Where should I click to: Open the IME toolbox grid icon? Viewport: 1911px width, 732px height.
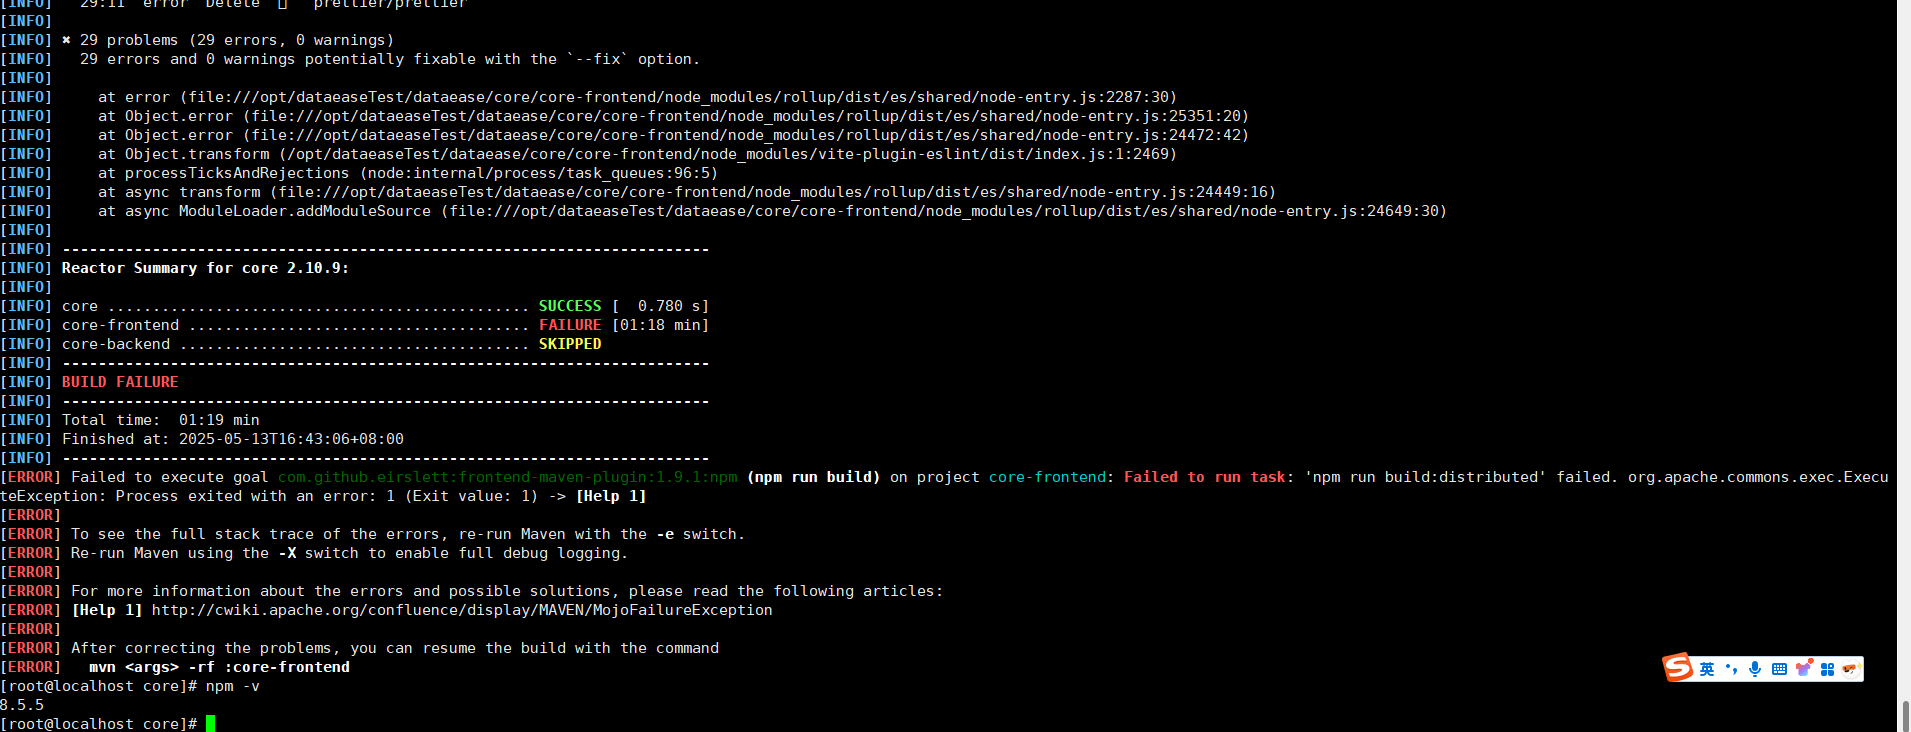(x=1827, y=669)
